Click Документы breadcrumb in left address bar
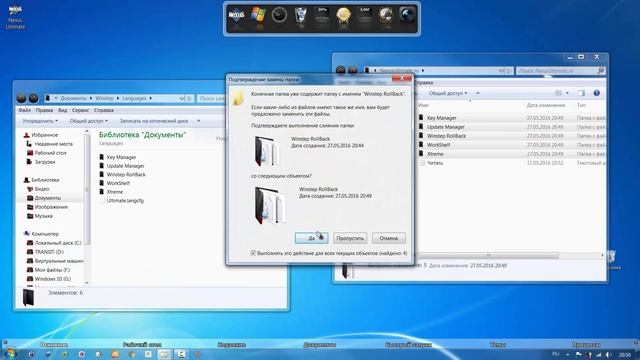The height and width of the screenshot is (360, 640). point(73,98)
